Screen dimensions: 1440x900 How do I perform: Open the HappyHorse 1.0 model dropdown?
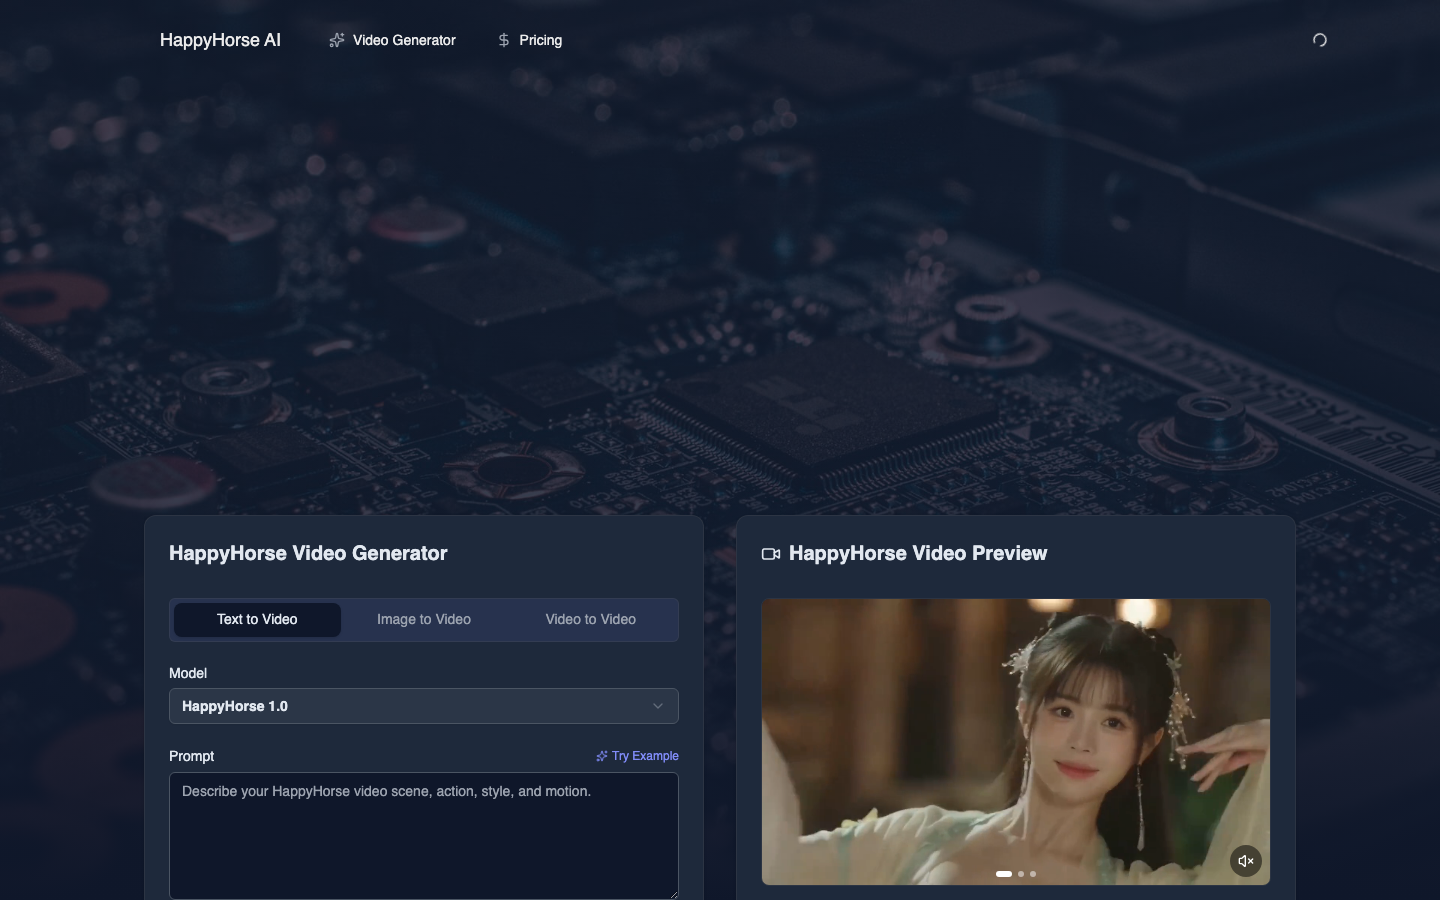point(410,706)
